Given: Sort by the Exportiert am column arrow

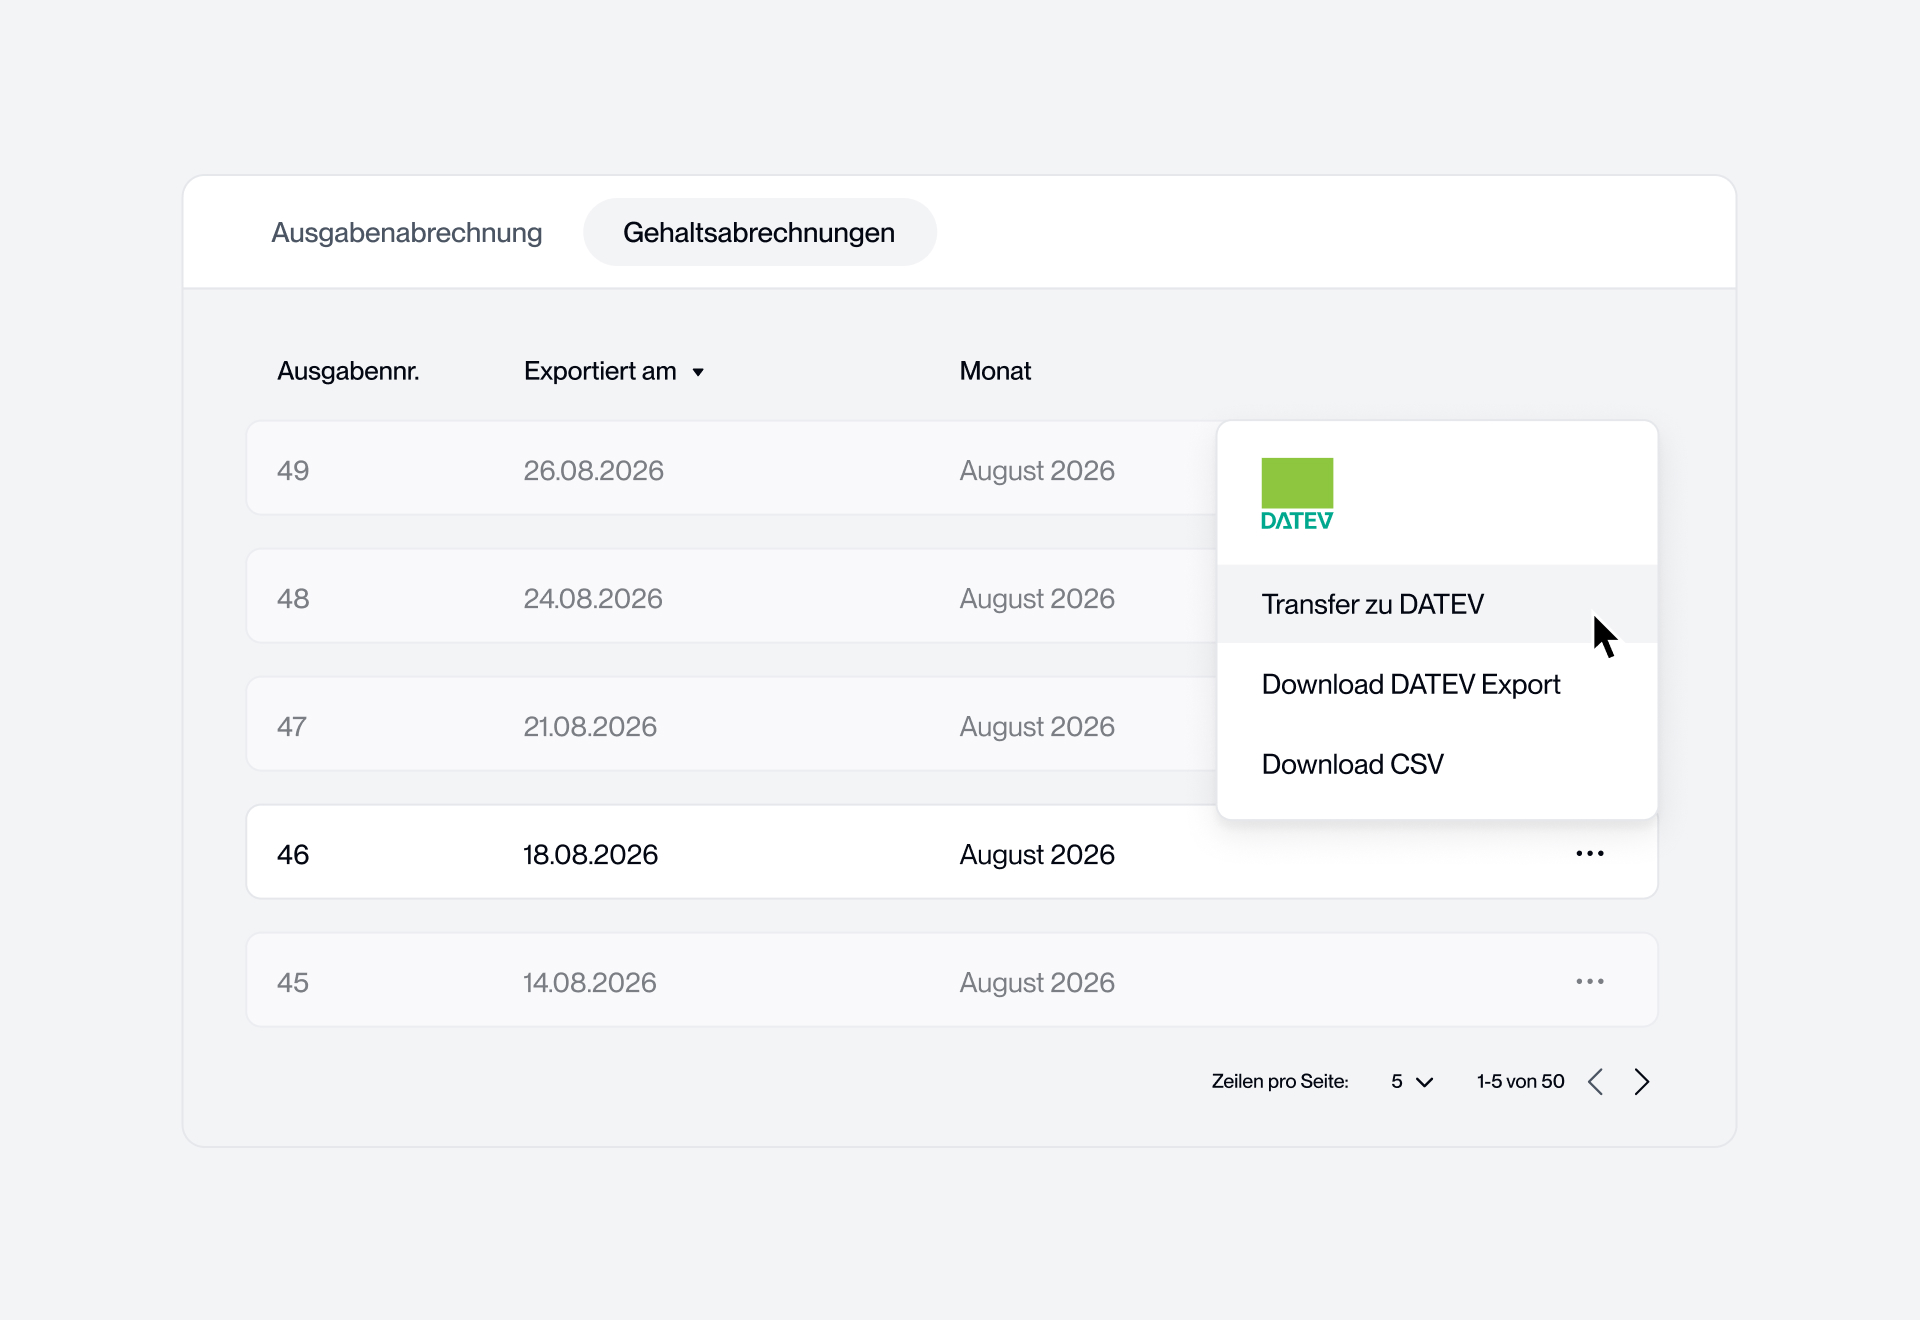Looking at the screenshot, I should click(x=698, y=372).
